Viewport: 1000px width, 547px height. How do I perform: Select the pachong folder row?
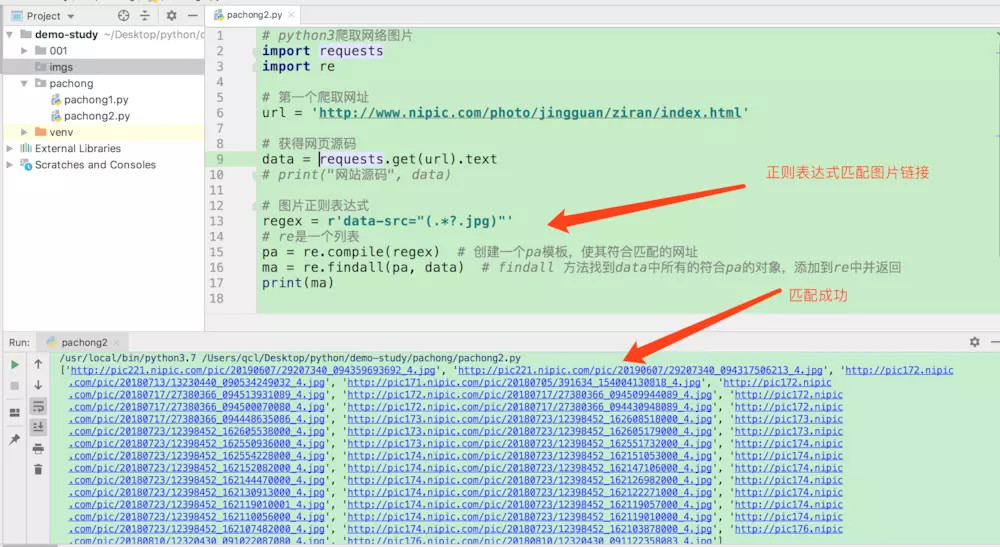(x=103, y=84)
